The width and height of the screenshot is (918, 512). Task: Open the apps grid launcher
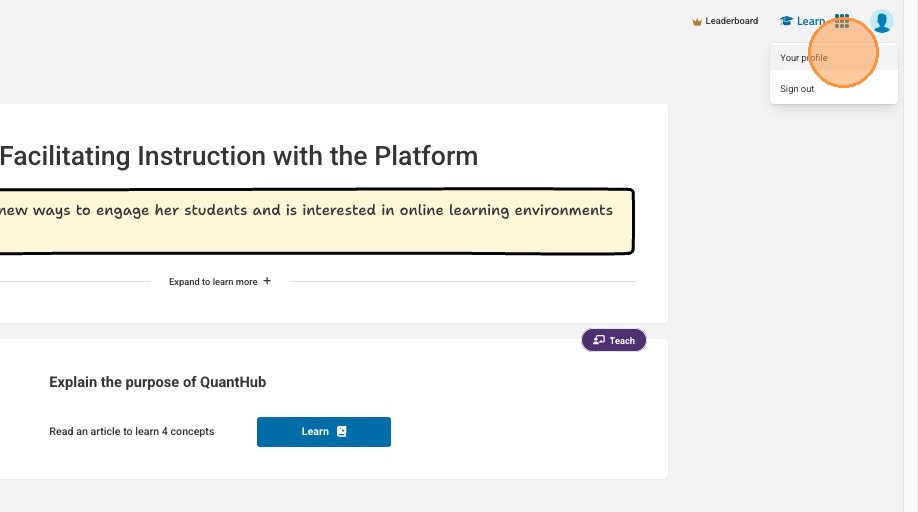(x=842, y=21)
